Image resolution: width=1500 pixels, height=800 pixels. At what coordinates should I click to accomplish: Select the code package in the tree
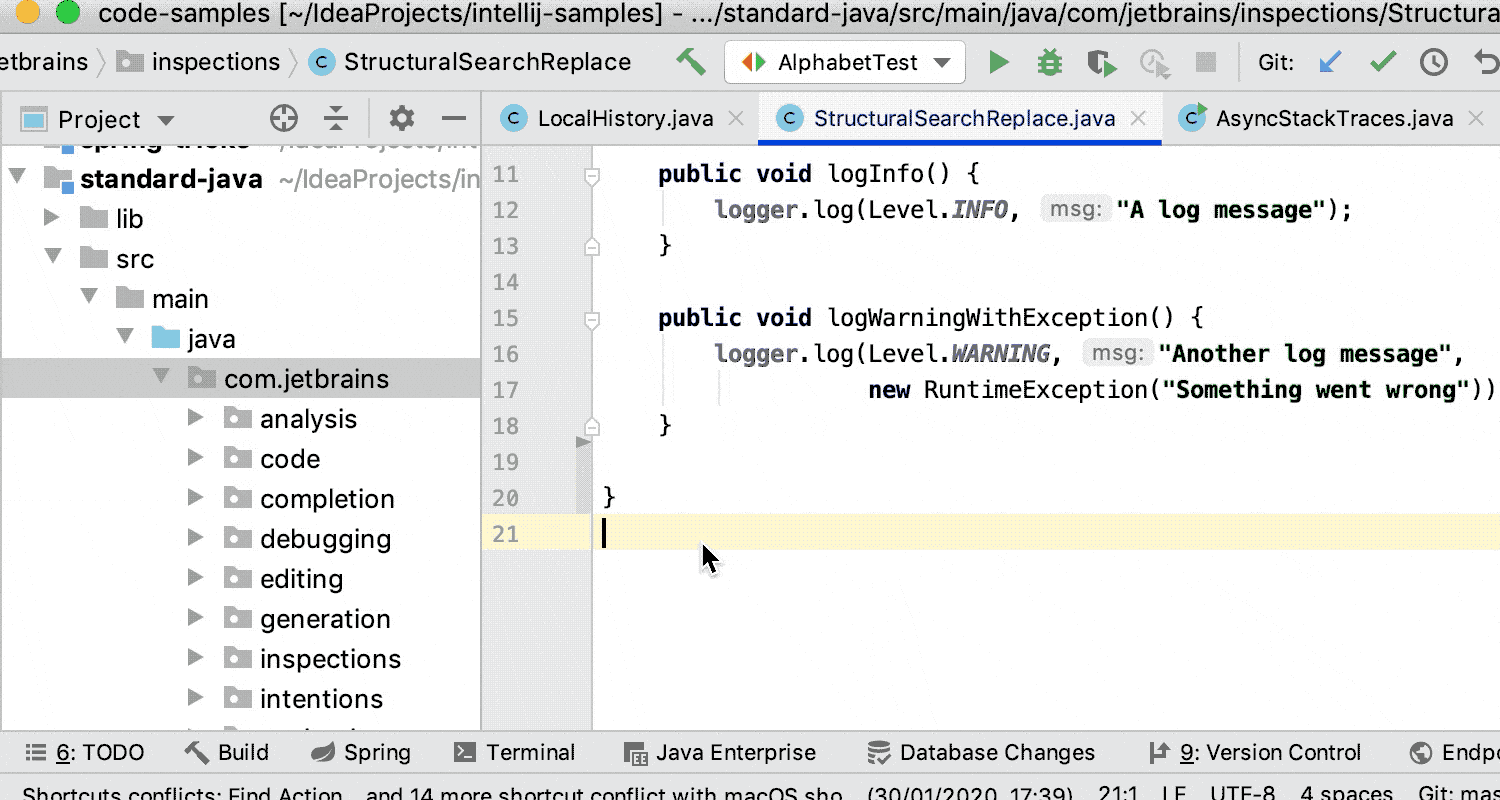(x=290, y=459)
